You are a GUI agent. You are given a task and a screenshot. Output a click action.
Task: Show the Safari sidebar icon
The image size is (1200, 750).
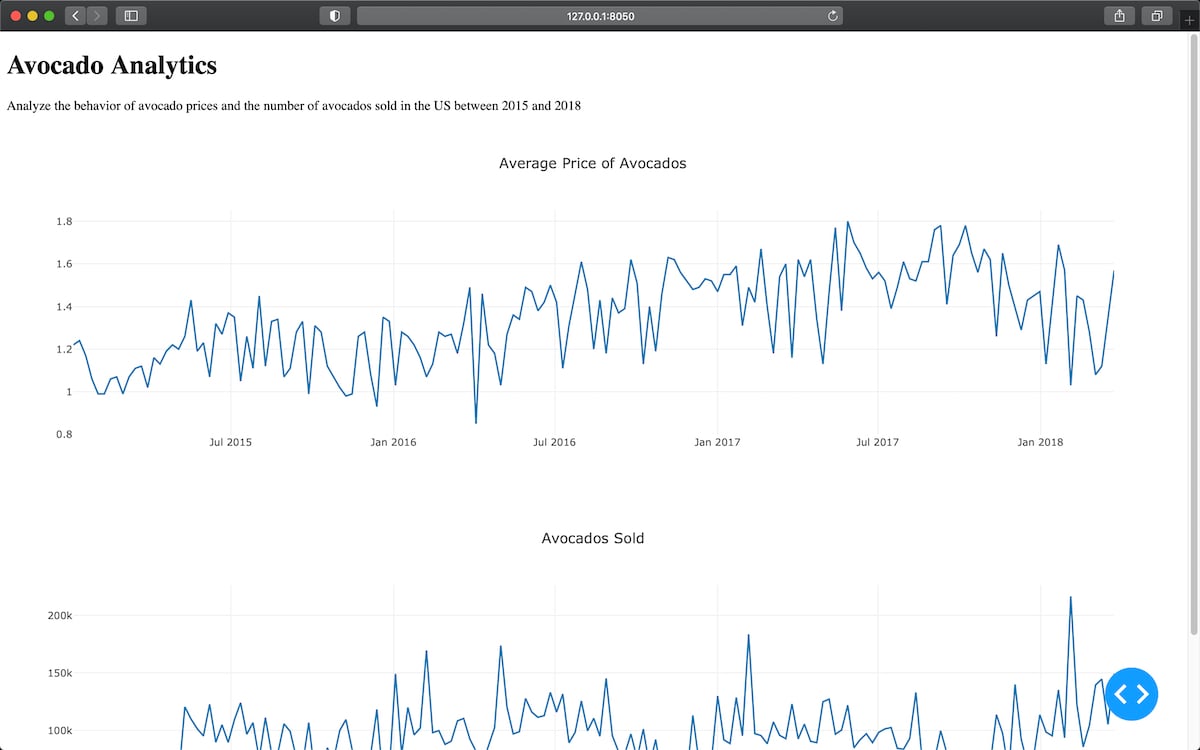click(x=129, y=16)
